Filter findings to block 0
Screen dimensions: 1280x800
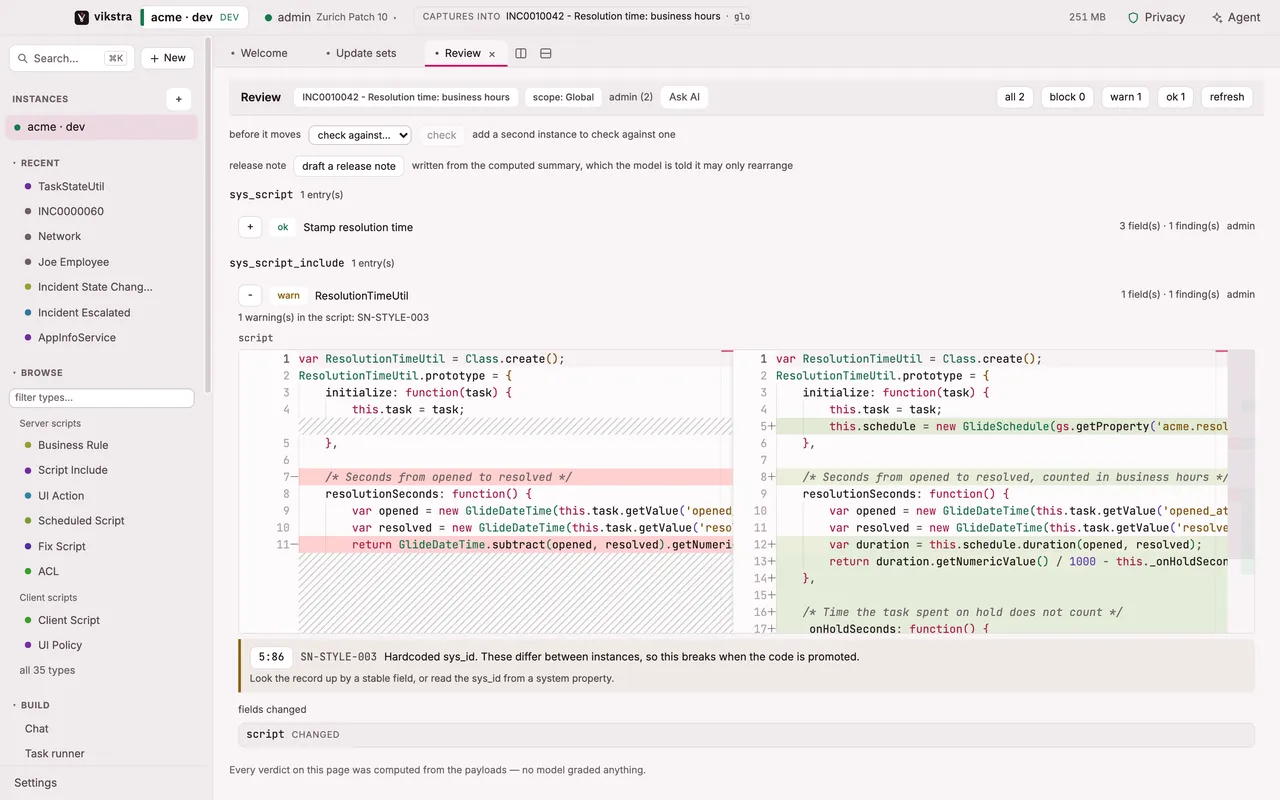click(1067, 97)
